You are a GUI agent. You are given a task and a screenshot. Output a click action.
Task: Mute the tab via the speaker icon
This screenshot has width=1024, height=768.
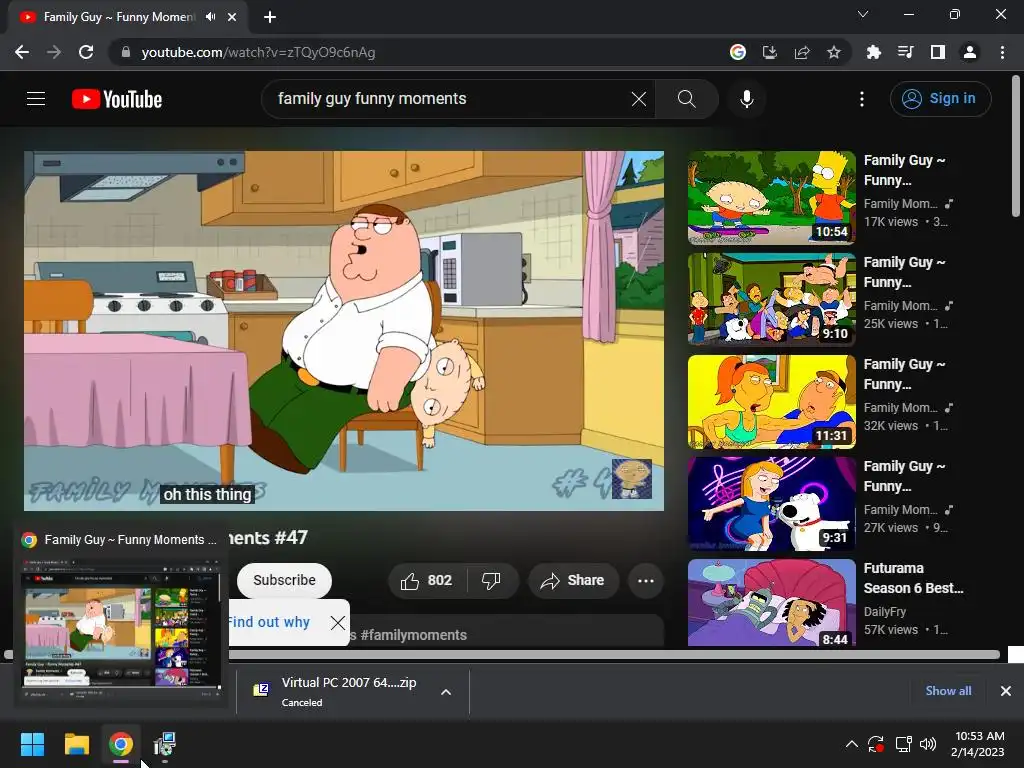coord(210,17)
